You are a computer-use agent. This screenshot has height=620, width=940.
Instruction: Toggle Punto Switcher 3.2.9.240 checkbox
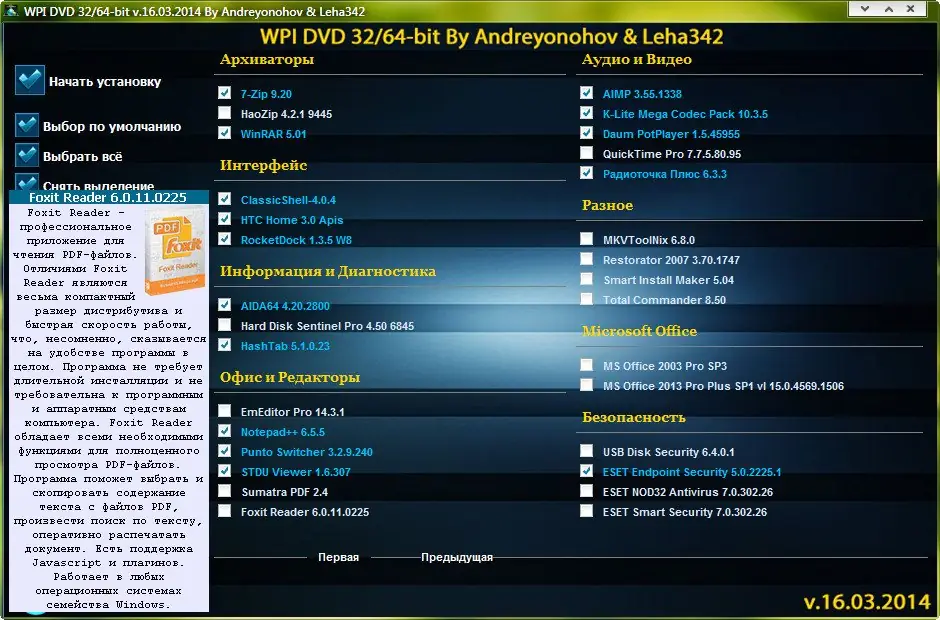point(224,450)
